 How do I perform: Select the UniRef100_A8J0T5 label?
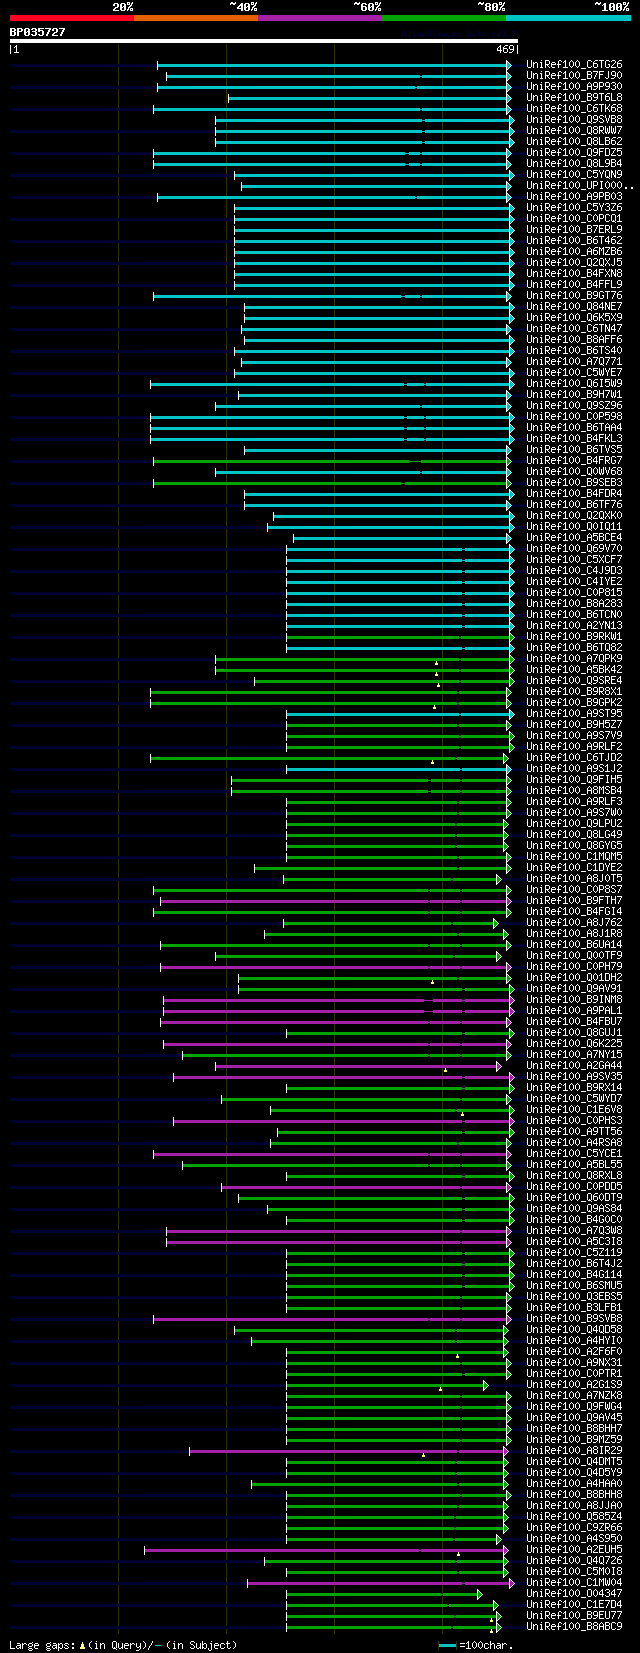[574, 878]
